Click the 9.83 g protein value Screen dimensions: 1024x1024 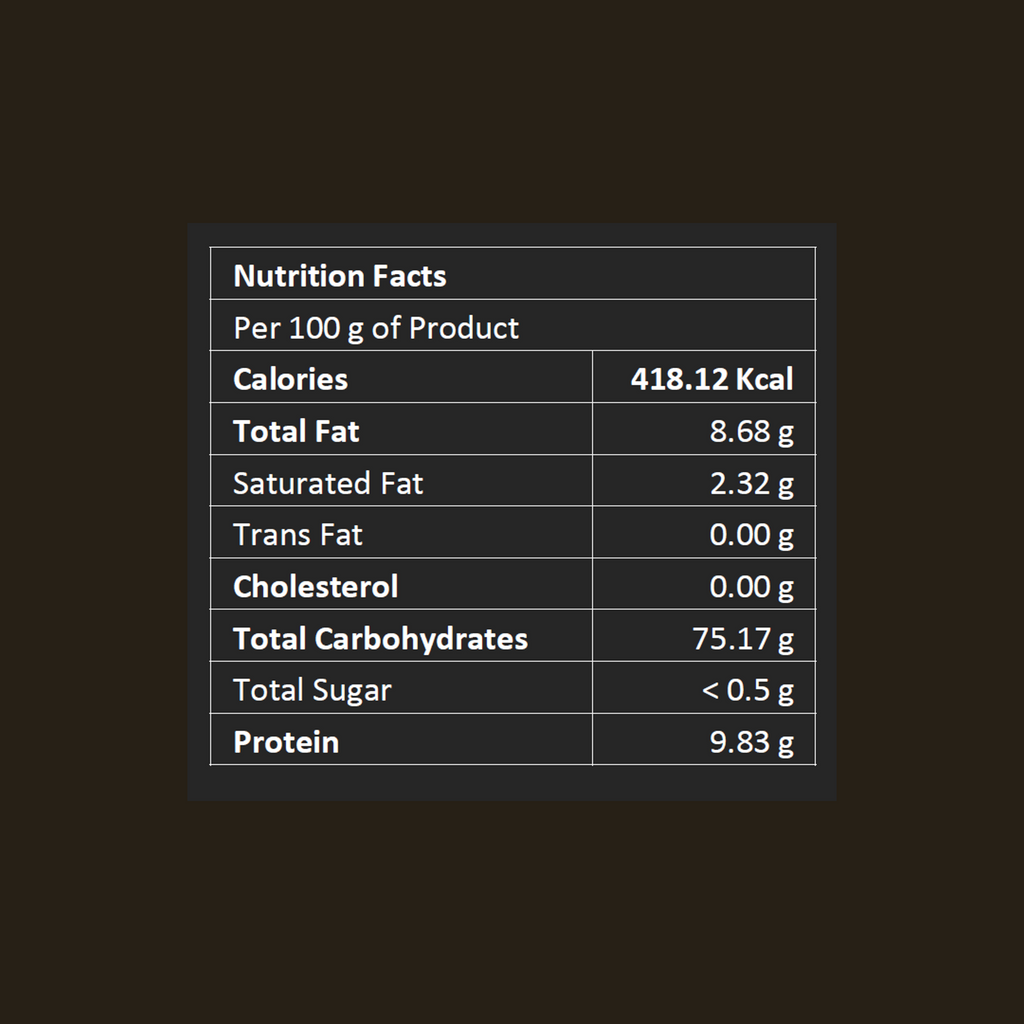coord(751,742)
